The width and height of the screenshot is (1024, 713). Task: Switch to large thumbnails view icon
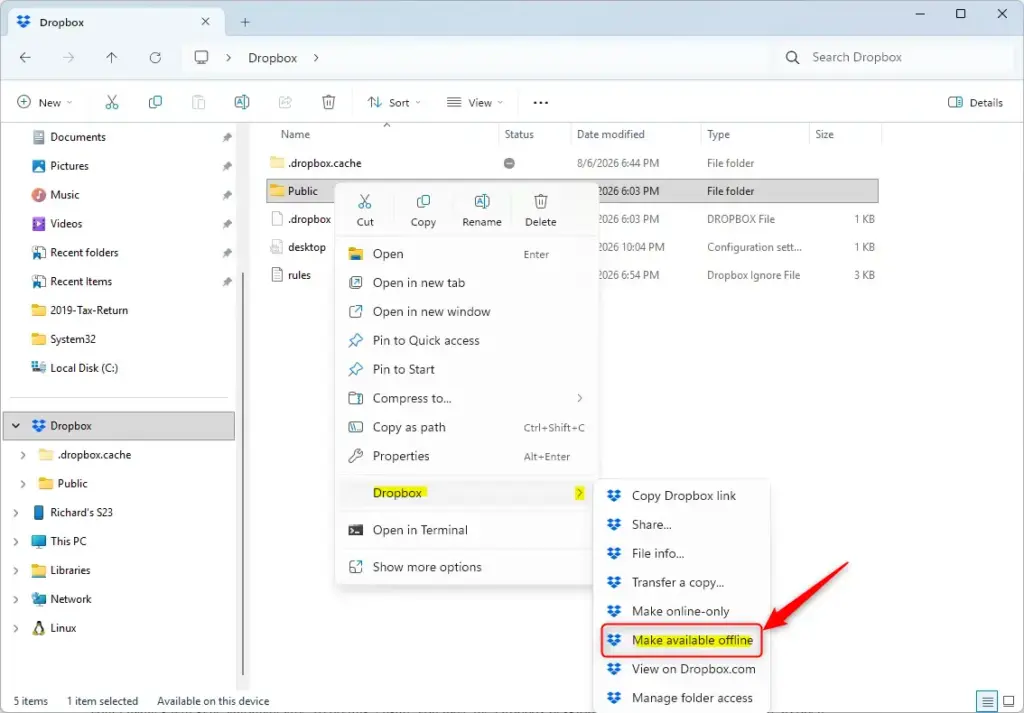(x=1008, y=701)
